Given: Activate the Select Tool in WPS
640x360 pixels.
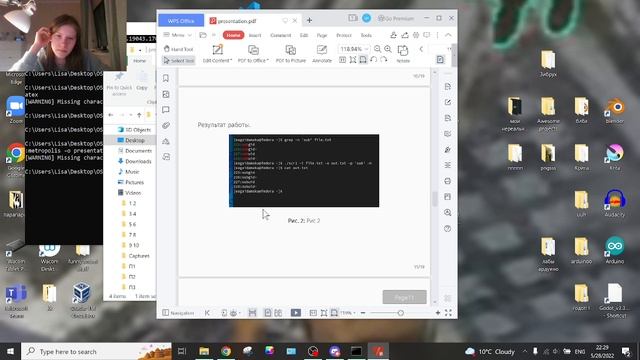Looking at the screenshot, I should 178,60.
